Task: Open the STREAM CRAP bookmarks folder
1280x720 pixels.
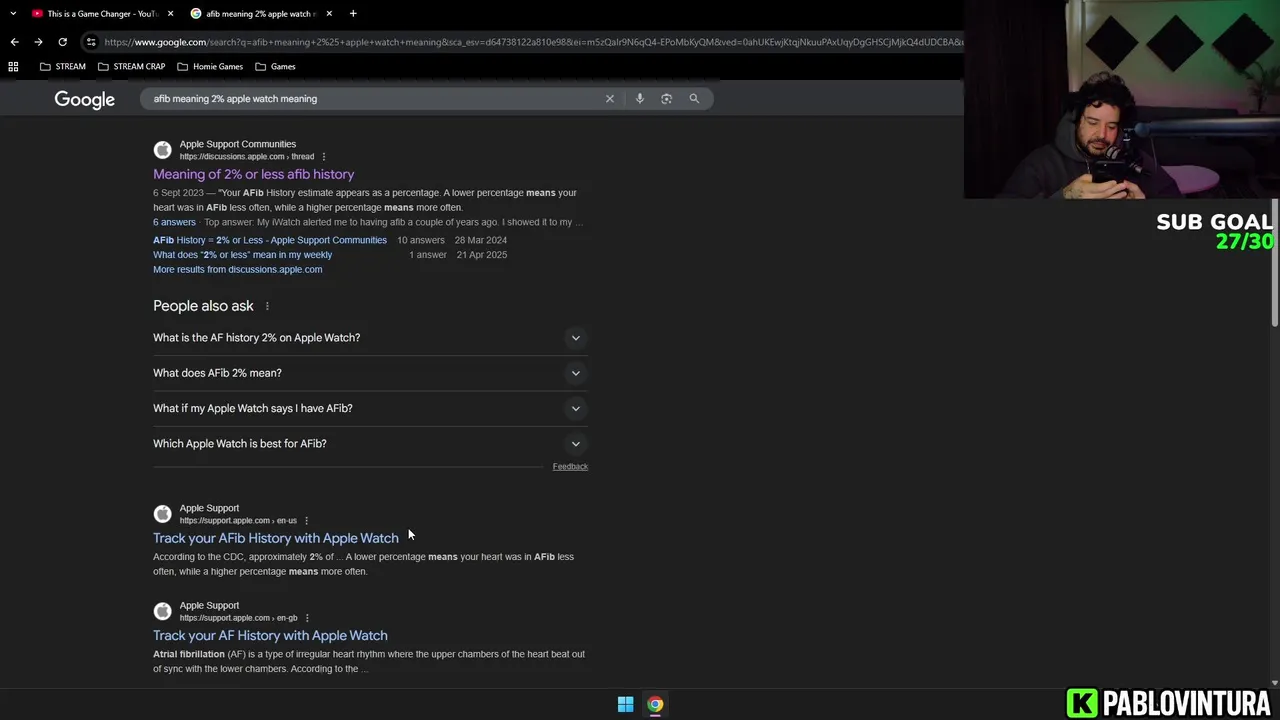Action: tap(131, 66)
